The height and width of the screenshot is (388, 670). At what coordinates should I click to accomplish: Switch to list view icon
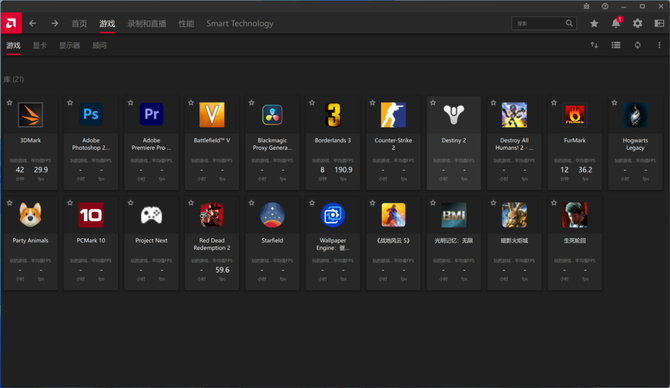point(616,45)
